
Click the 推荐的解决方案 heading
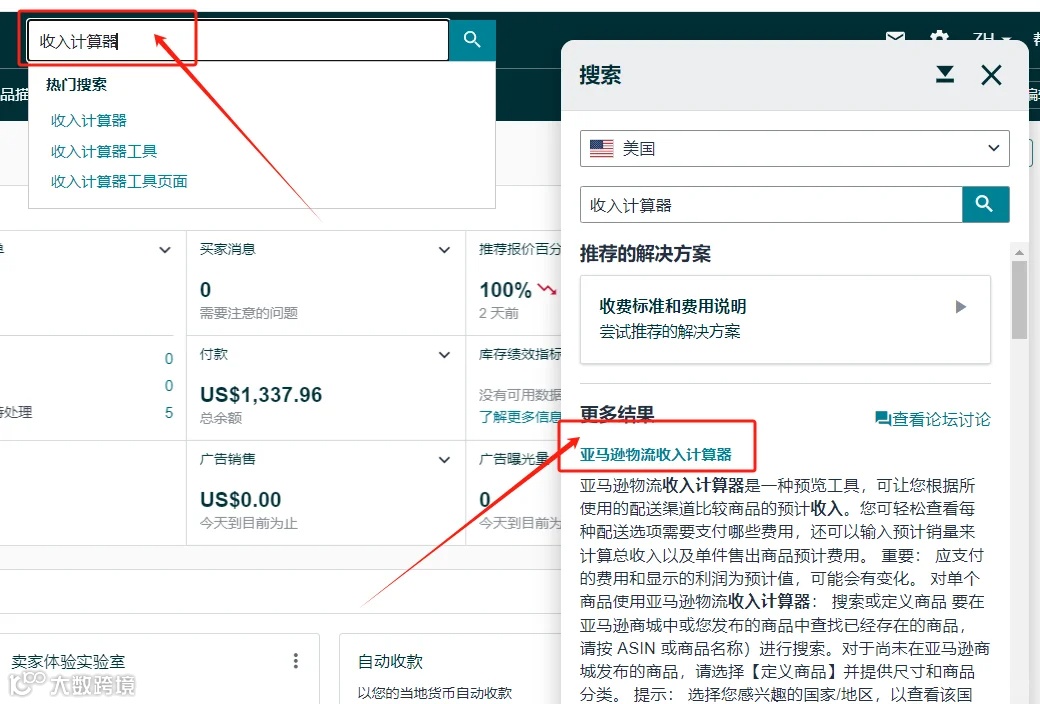pyautogui.click(x=645, y=253)
